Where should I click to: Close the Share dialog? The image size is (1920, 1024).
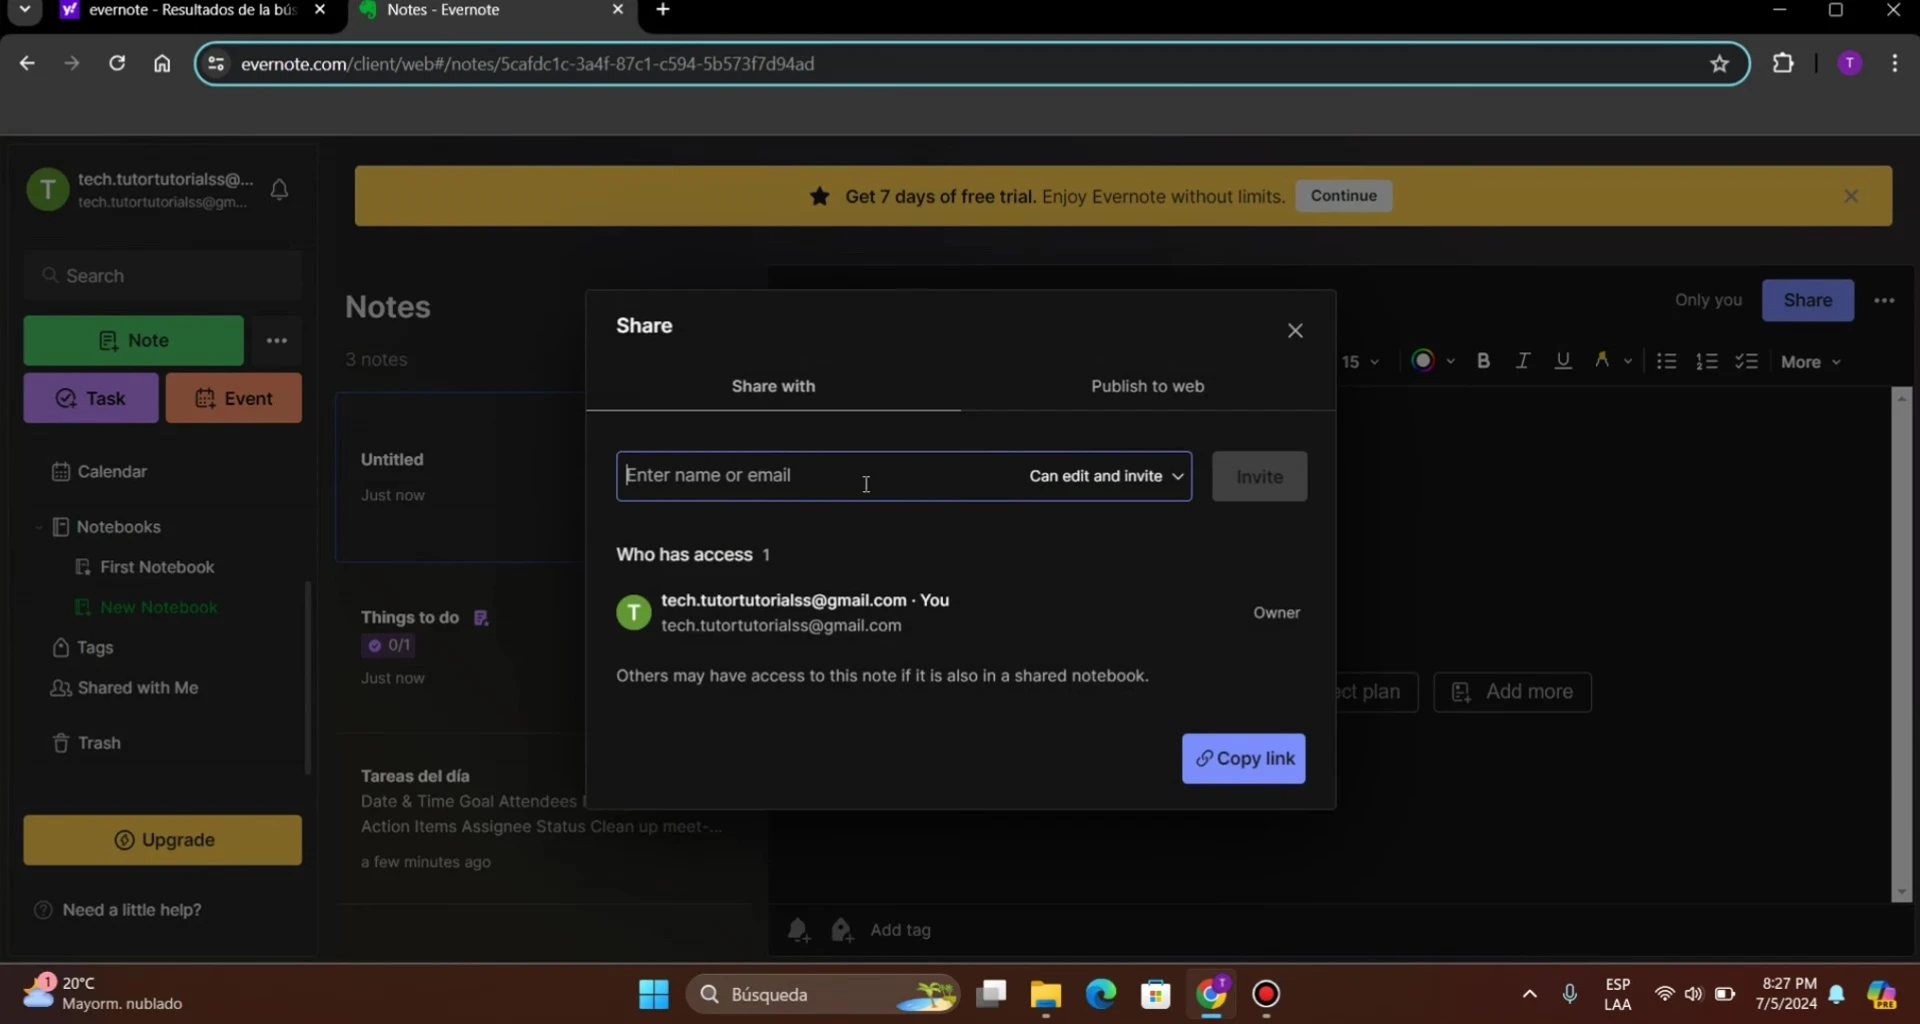pyautogui.click(x=1295, y=330)
